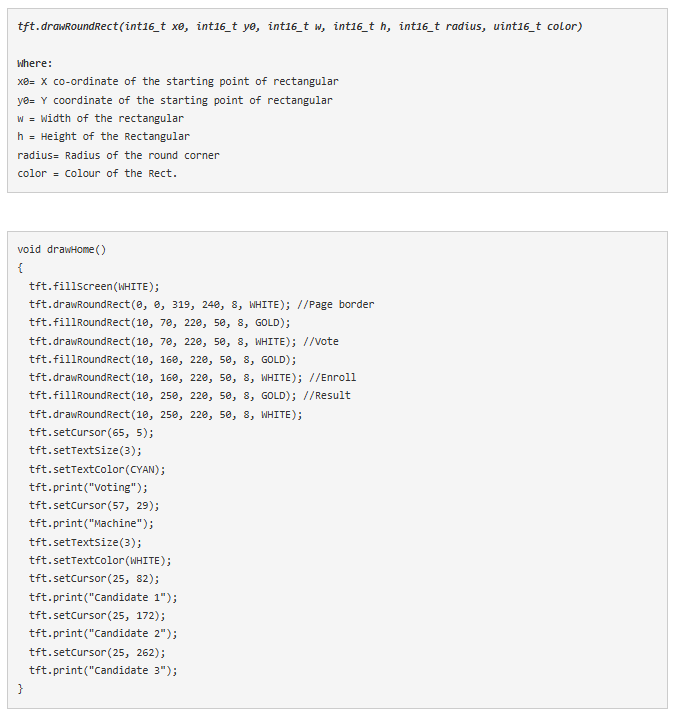Click the "h = Height of the Rectangular" line
Image resolution: width=677 pixels, height=715 pixels.
103,136
